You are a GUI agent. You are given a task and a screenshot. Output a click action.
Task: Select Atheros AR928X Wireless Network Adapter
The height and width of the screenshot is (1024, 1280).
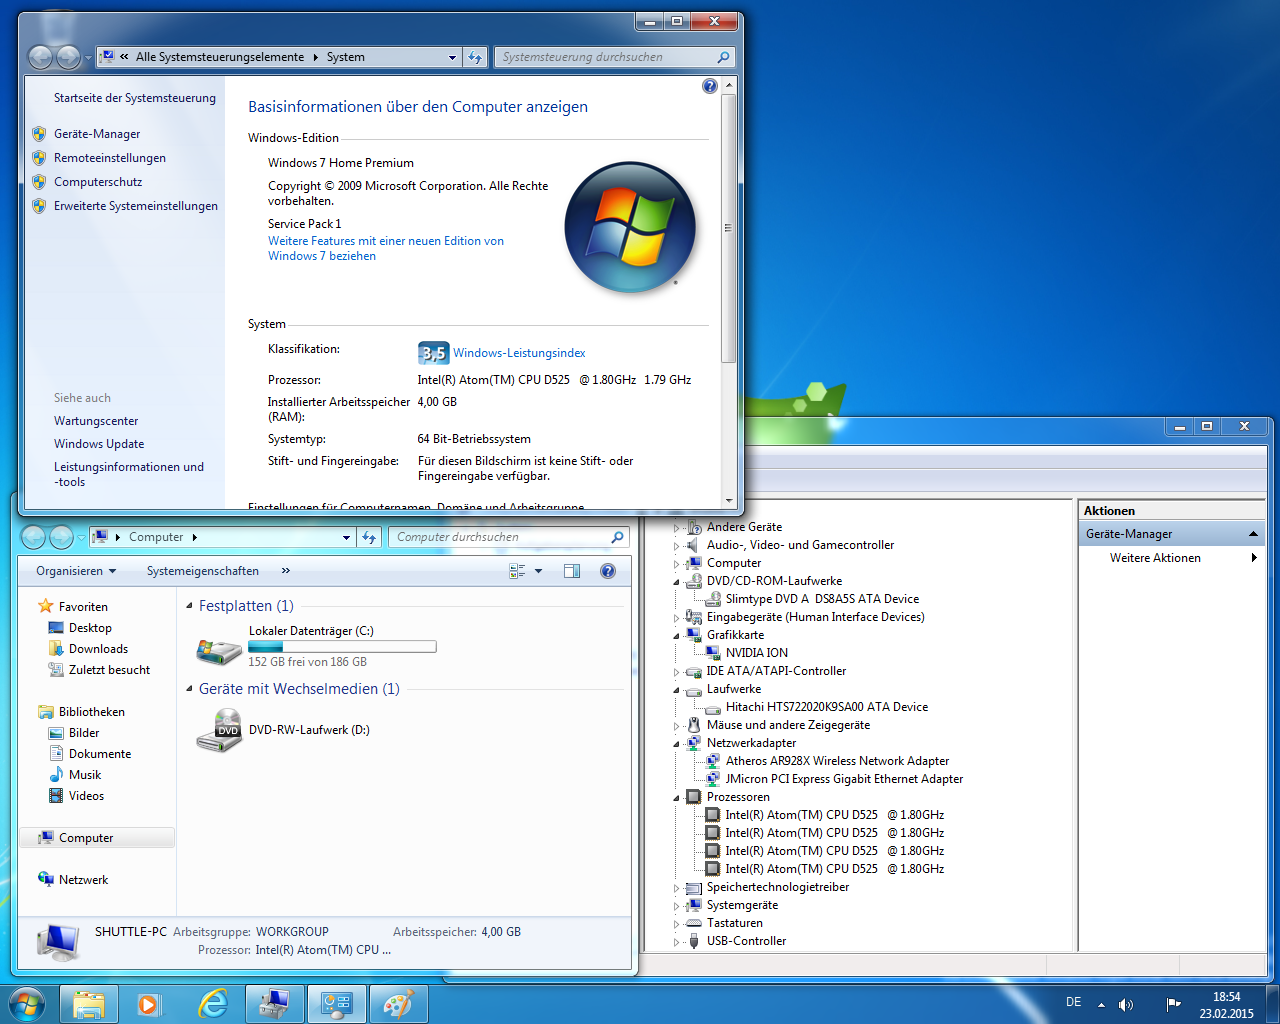837,761
